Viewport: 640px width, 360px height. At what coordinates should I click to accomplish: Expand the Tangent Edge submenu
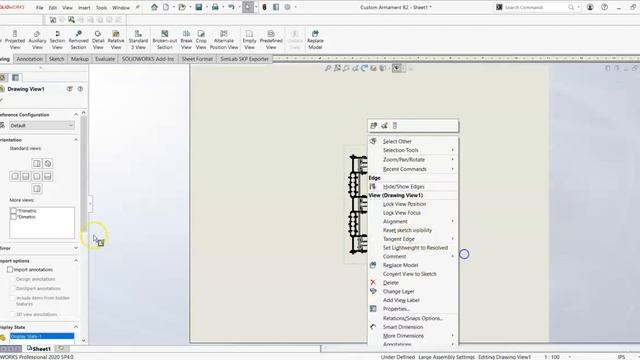413,239
